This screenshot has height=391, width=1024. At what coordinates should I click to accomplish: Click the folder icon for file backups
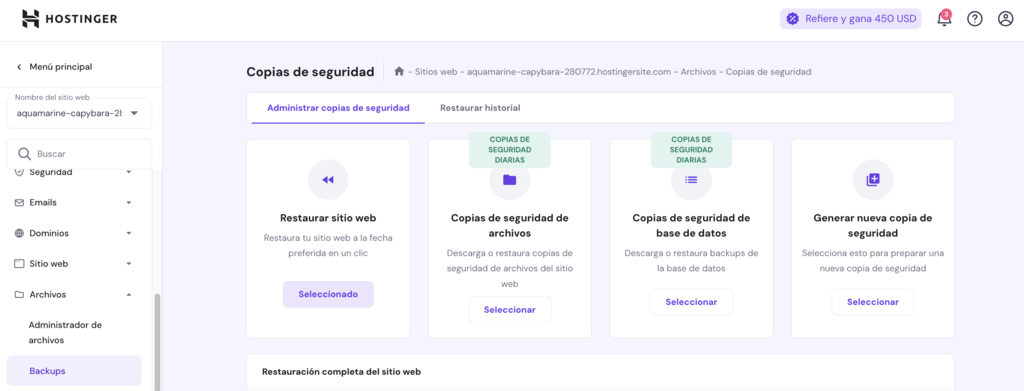[x=509, y=180]
